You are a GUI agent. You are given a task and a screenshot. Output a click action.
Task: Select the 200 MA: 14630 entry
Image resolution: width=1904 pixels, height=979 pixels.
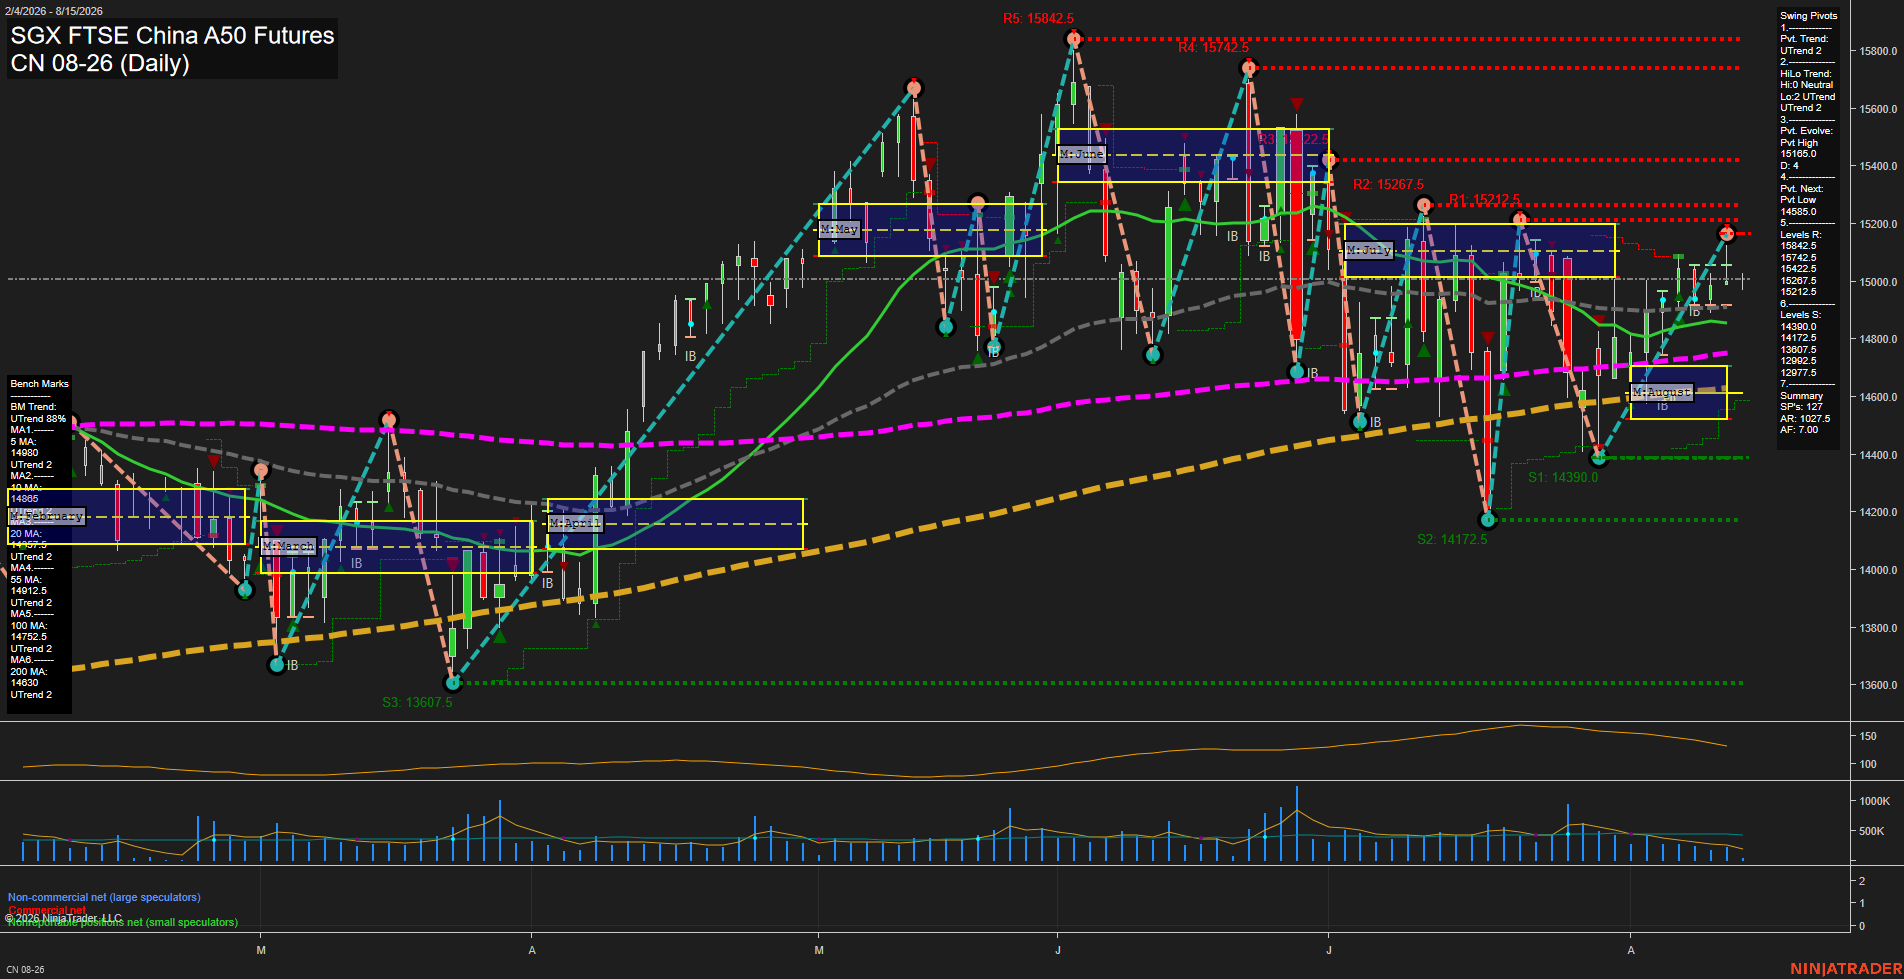click(x=28, y=678)
